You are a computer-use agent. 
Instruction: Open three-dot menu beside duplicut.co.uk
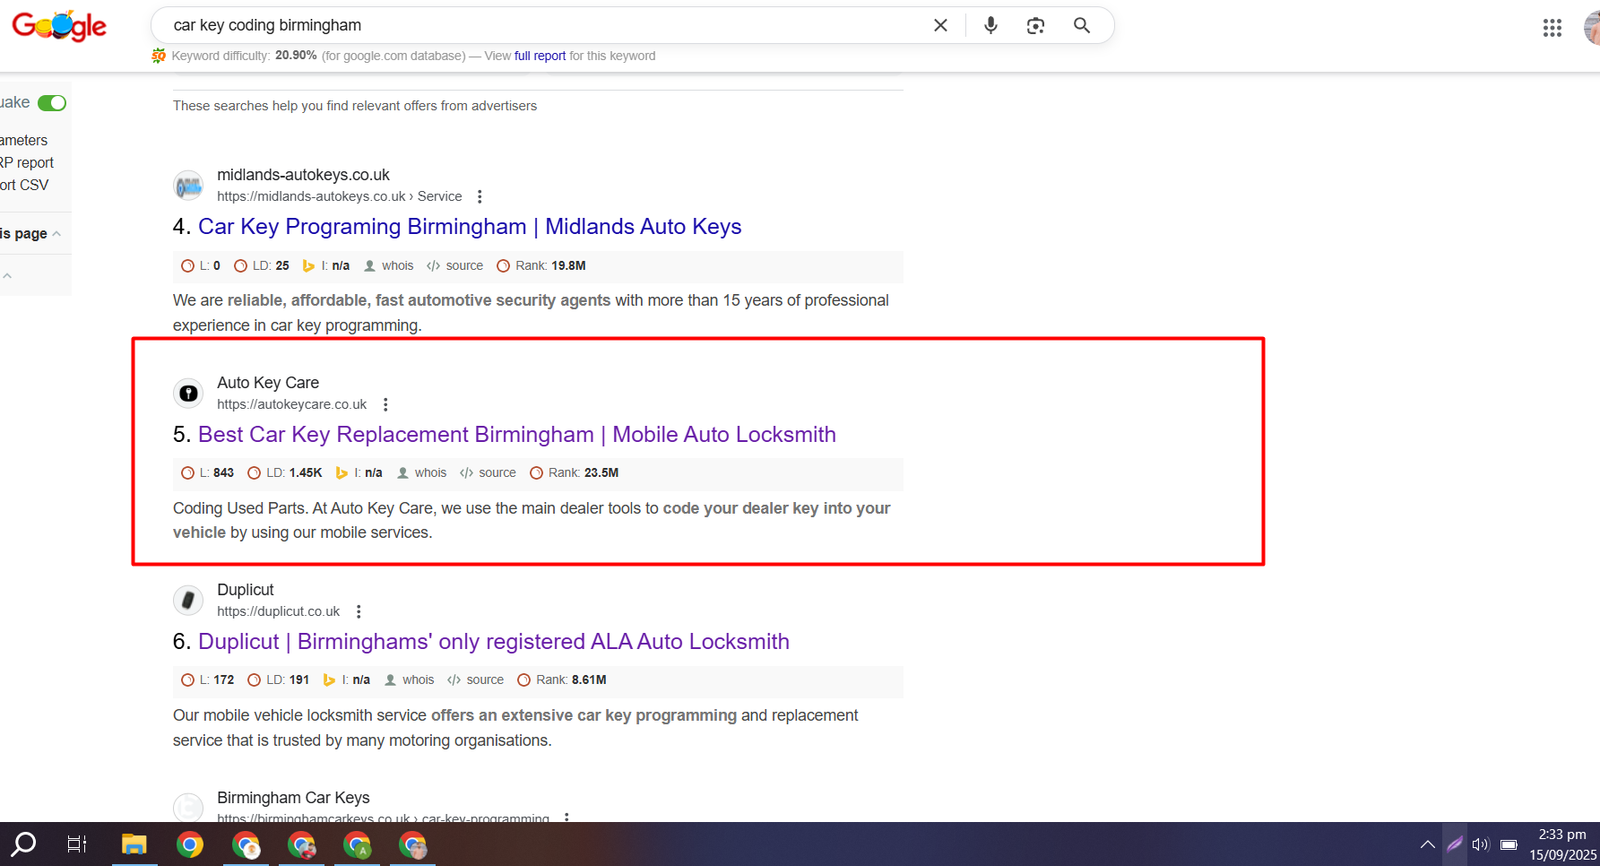(358, 612)
